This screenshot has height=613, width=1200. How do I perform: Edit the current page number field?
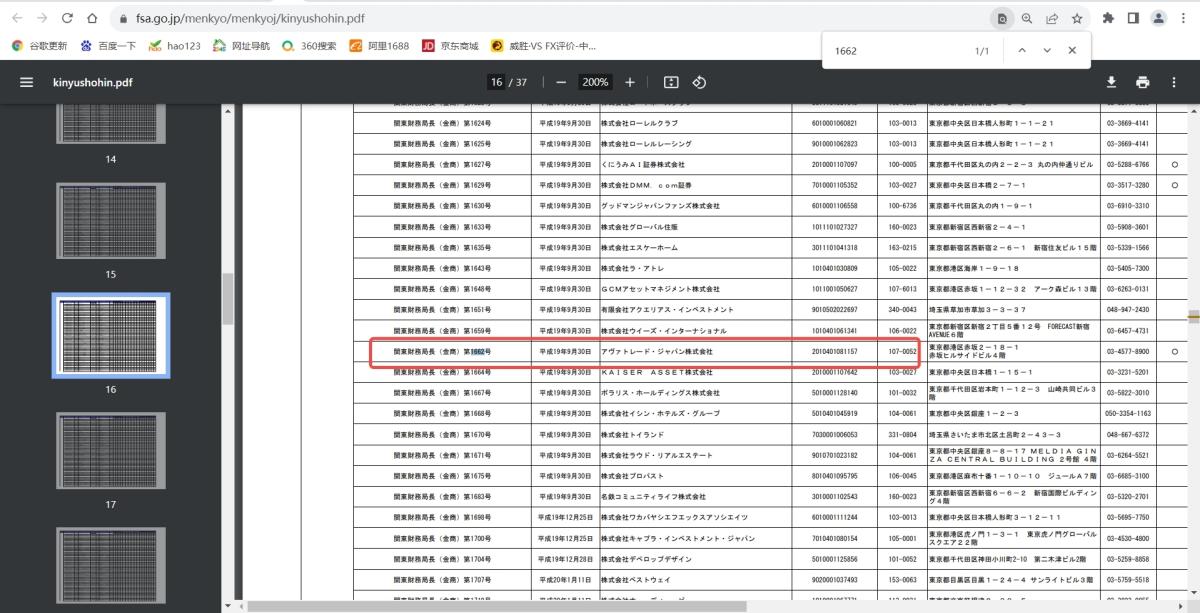[496, 82]
